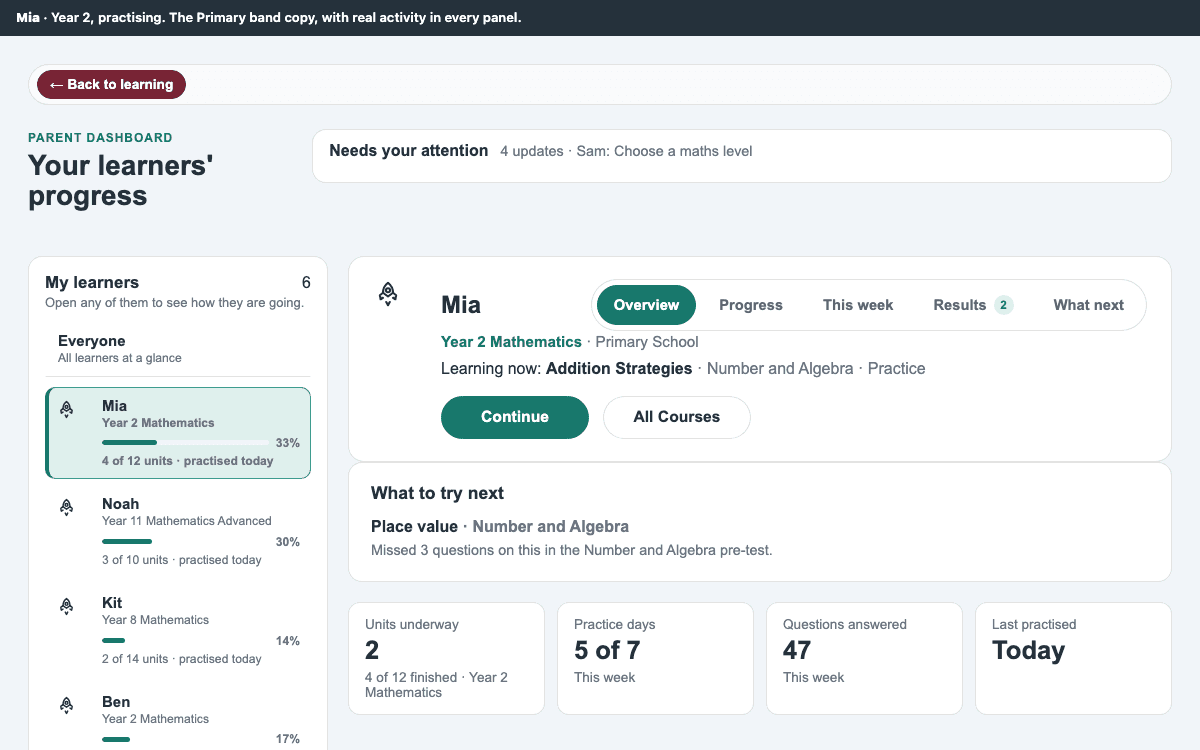Click "3 of 10 units · practised today"

[x=182, y=560]
